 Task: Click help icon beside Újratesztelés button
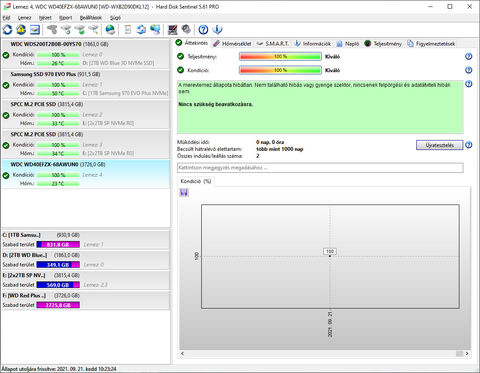(x=468, y=145)
